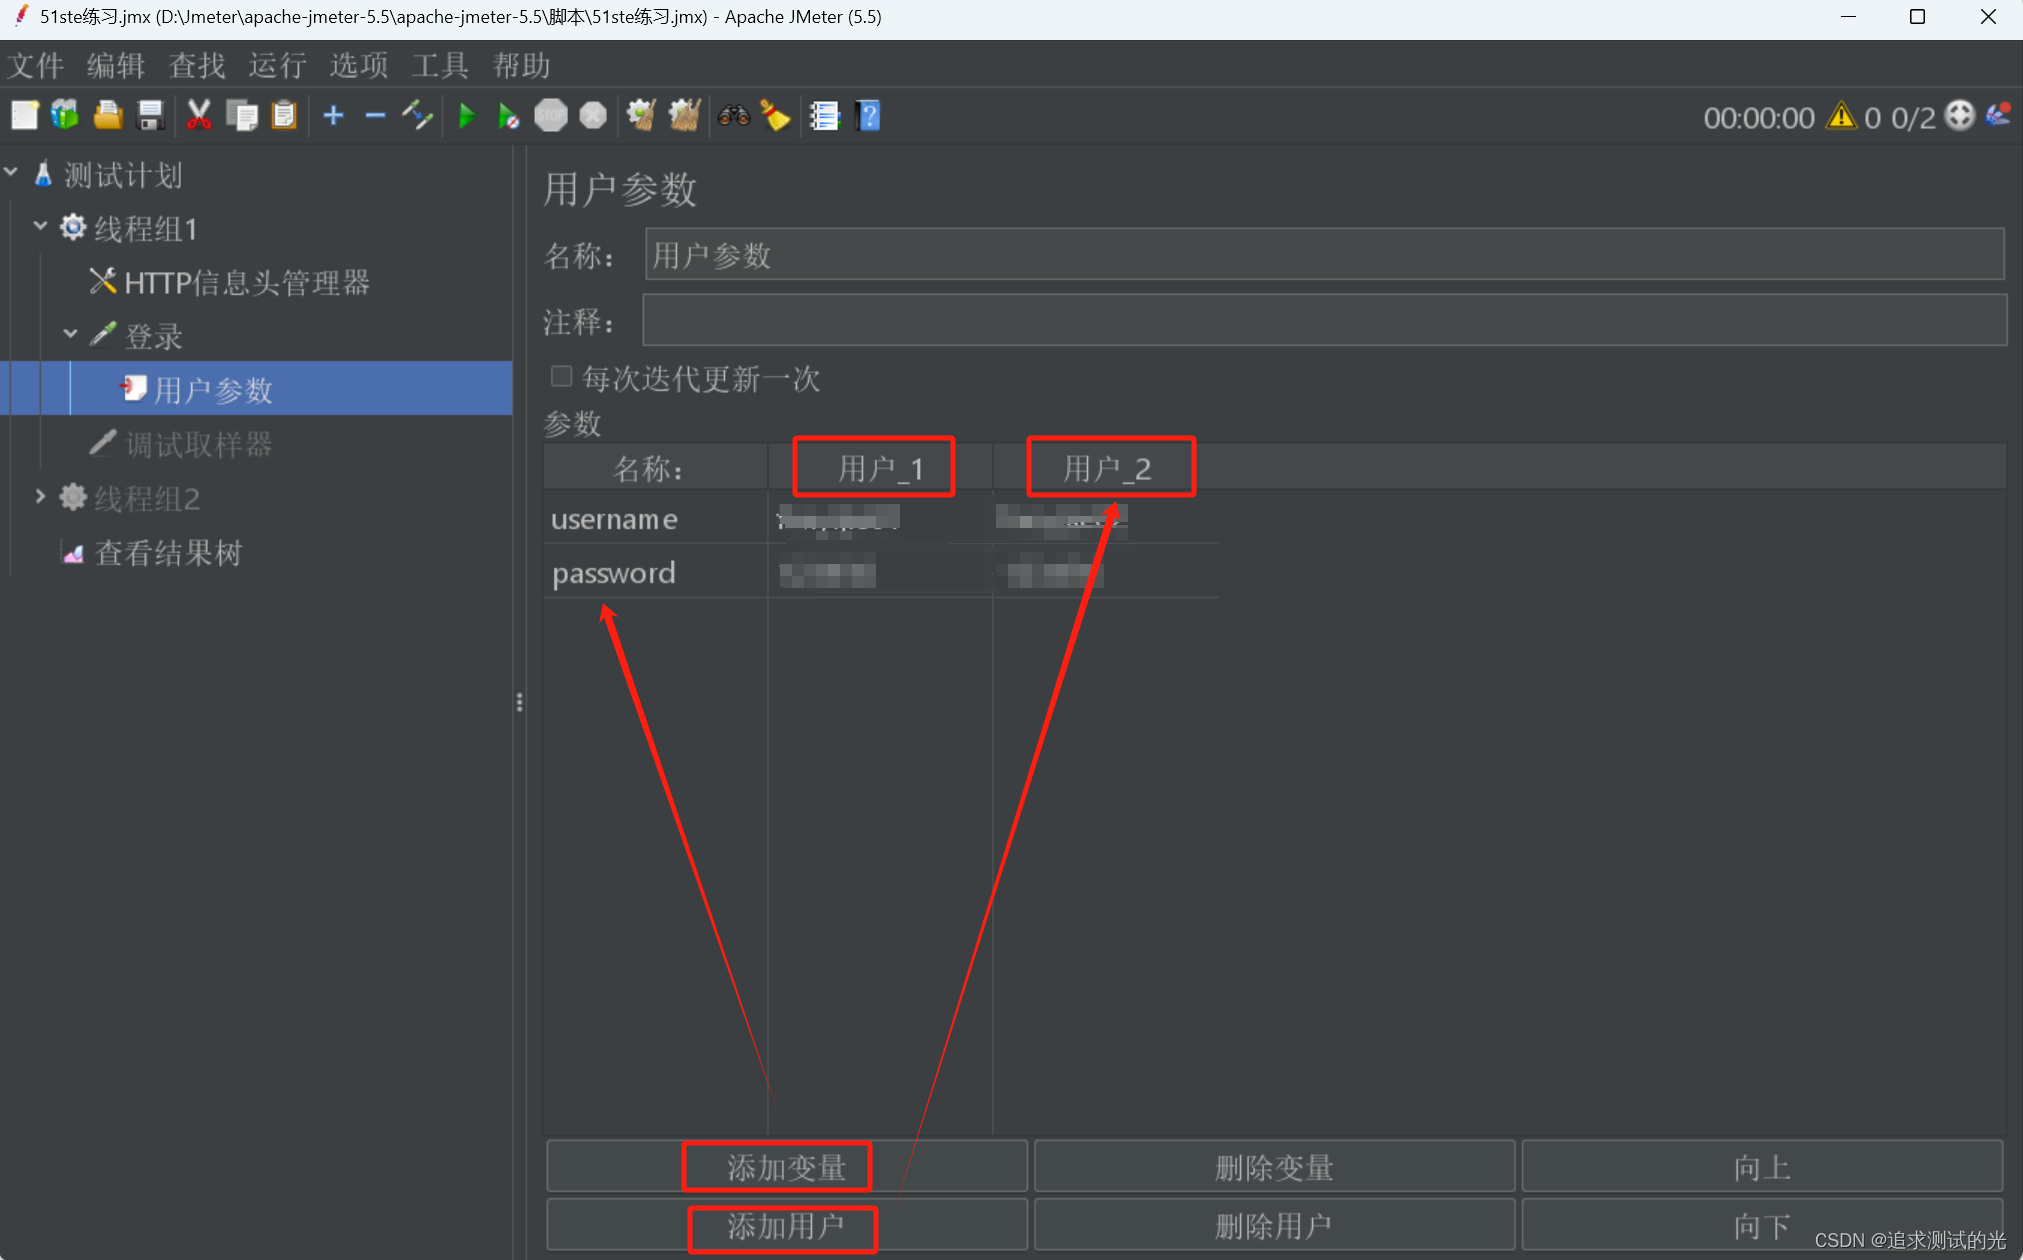Click the 向上 button
The image size is (2023, 1260).
point(1762,1166)
